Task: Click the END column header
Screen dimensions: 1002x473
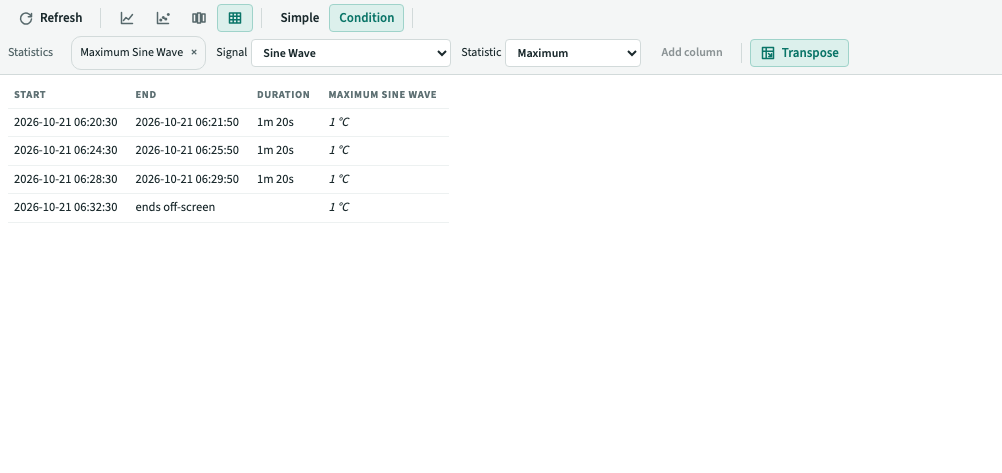Action: pos(146,95)
